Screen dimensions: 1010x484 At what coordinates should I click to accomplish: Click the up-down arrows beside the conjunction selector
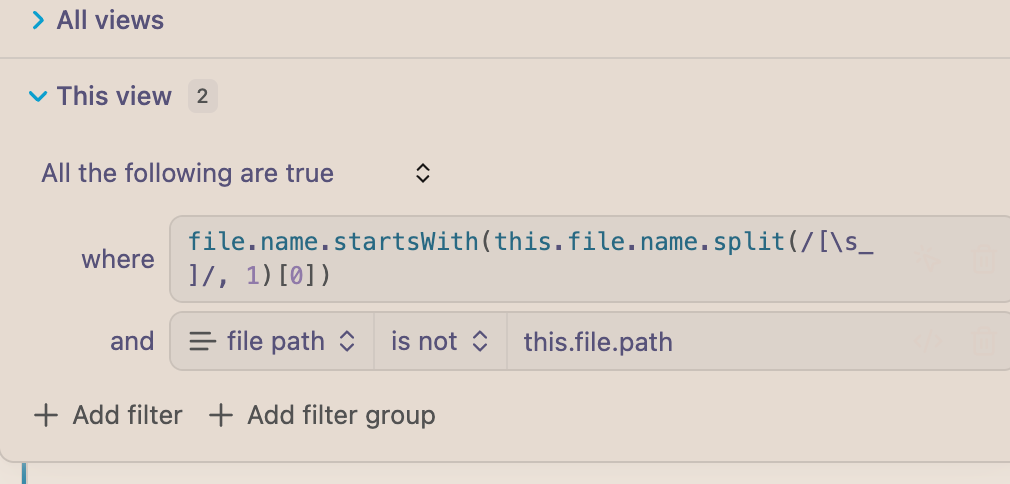(x=423, y=173)
